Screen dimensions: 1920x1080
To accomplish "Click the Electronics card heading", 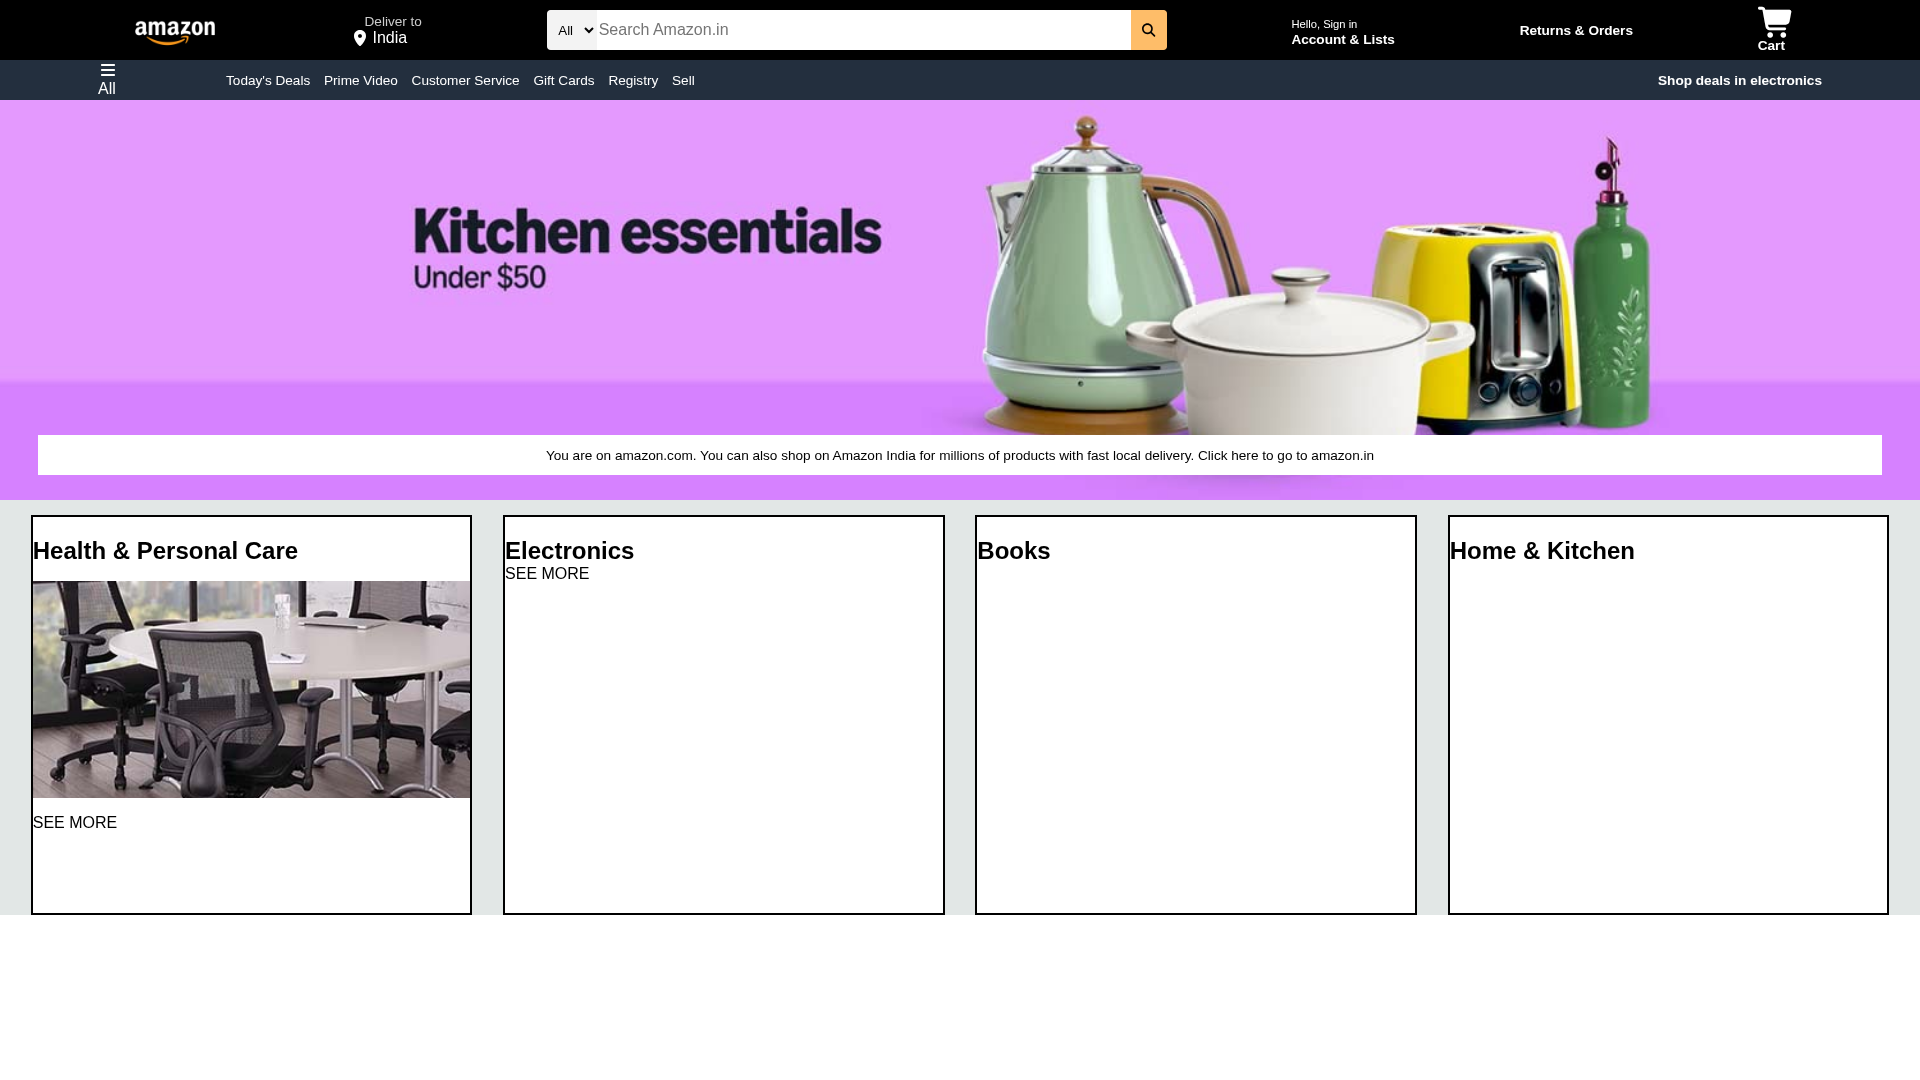I will click(x=569, y=551).
